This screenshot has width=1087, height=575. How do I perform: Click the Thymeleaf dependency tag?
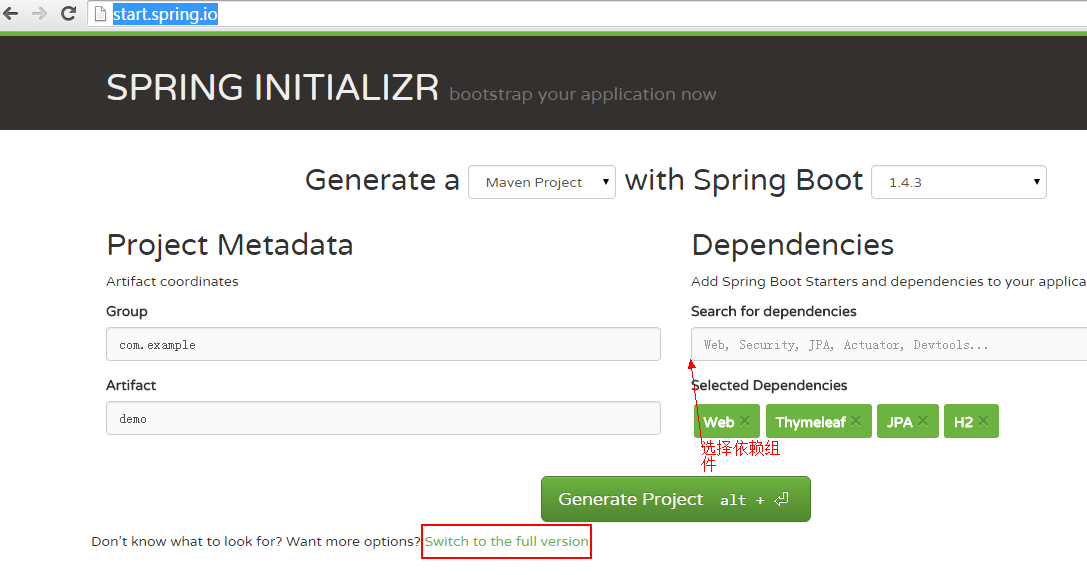point(819,421)
